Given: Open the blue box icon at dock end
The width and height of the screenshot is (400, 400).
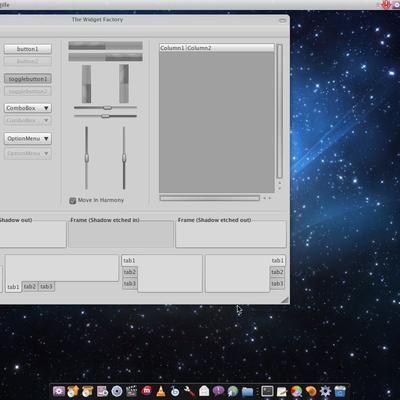Looking at the screenshot, I should 340,391.
